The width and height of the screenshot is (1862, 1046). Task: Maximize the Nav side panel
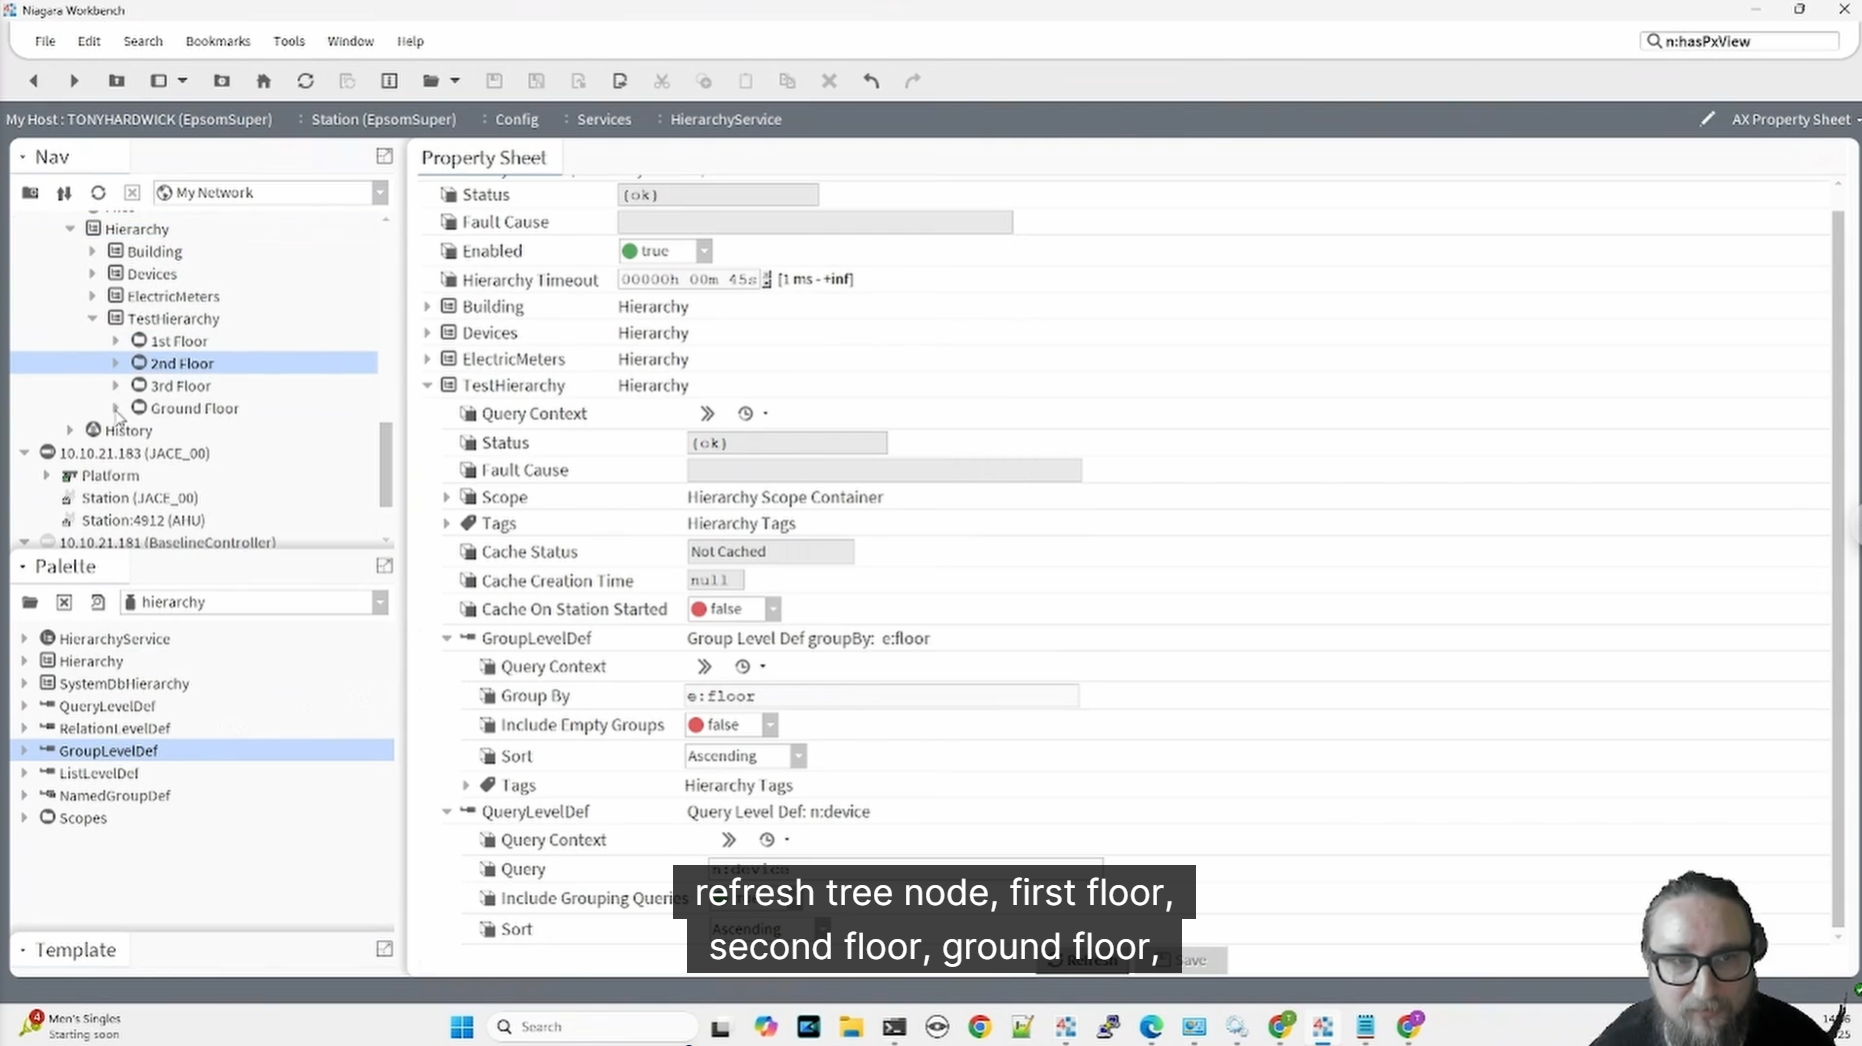pyautogui.click(x=384, y=156)
